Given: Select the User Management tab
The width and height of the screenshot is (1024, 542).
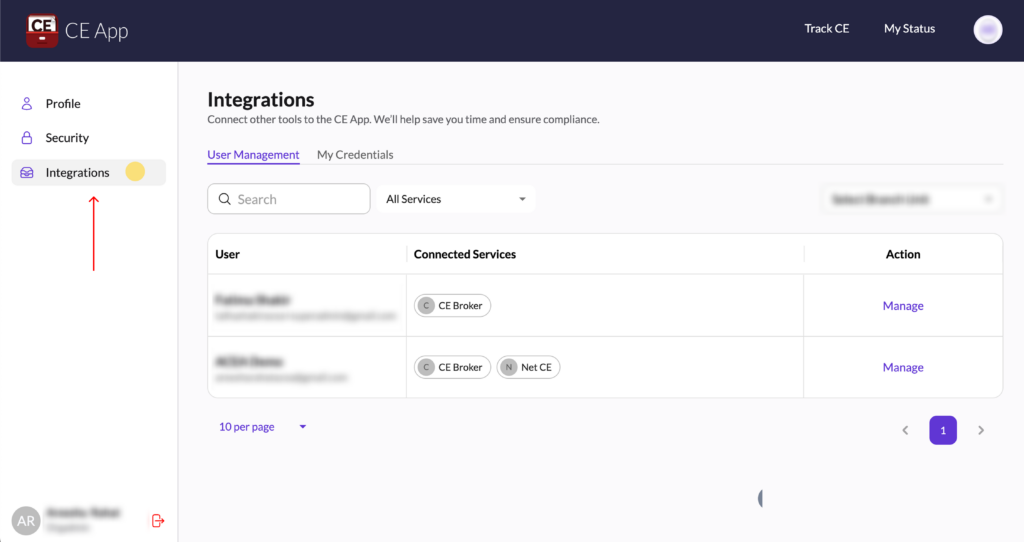Looking at the screenshot, I should click(253, 155).
